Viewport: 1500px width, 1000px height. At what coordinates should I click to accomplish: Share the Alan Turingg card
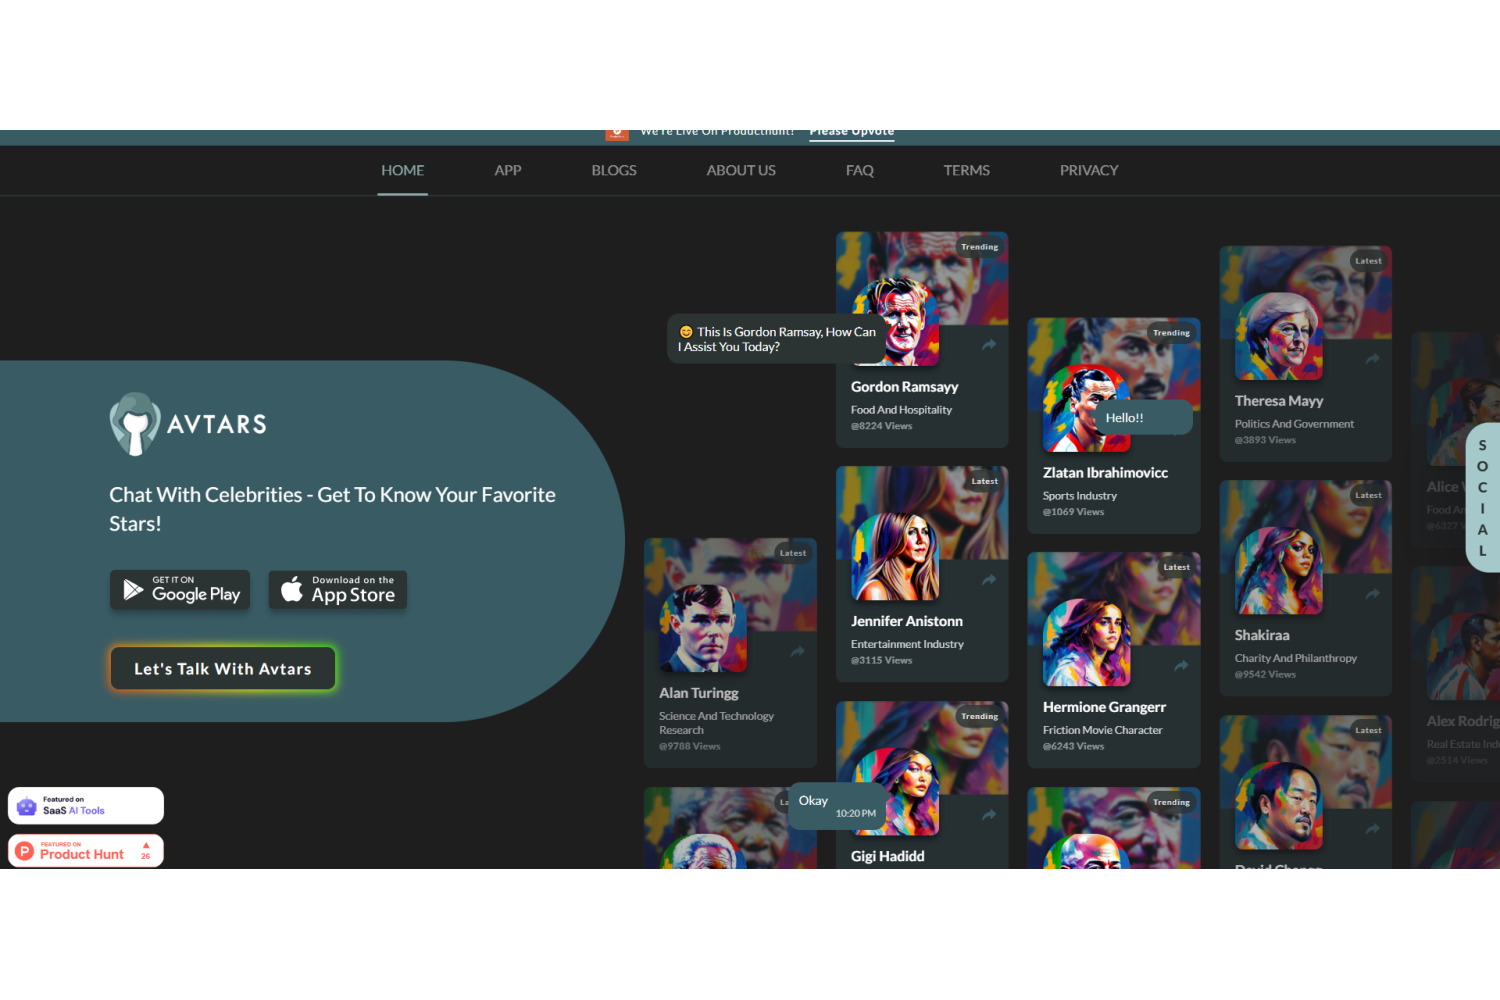(797, 652)
